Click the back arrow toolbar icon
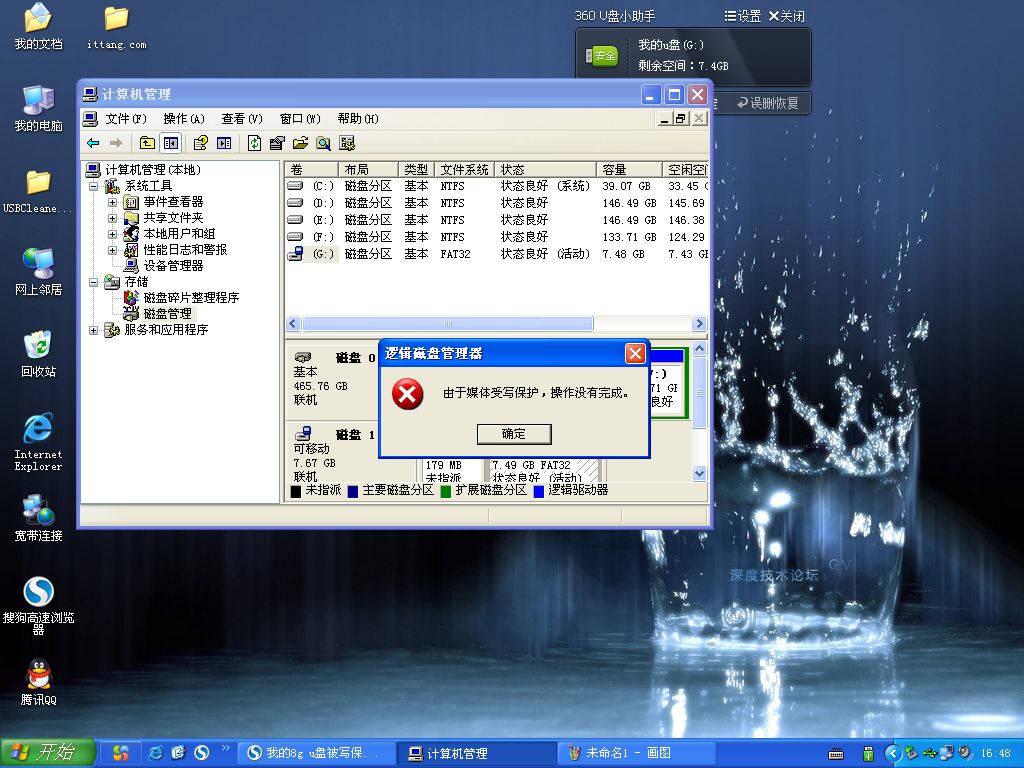This screenshot has width=1024, height=768. [x=93, y=143]
